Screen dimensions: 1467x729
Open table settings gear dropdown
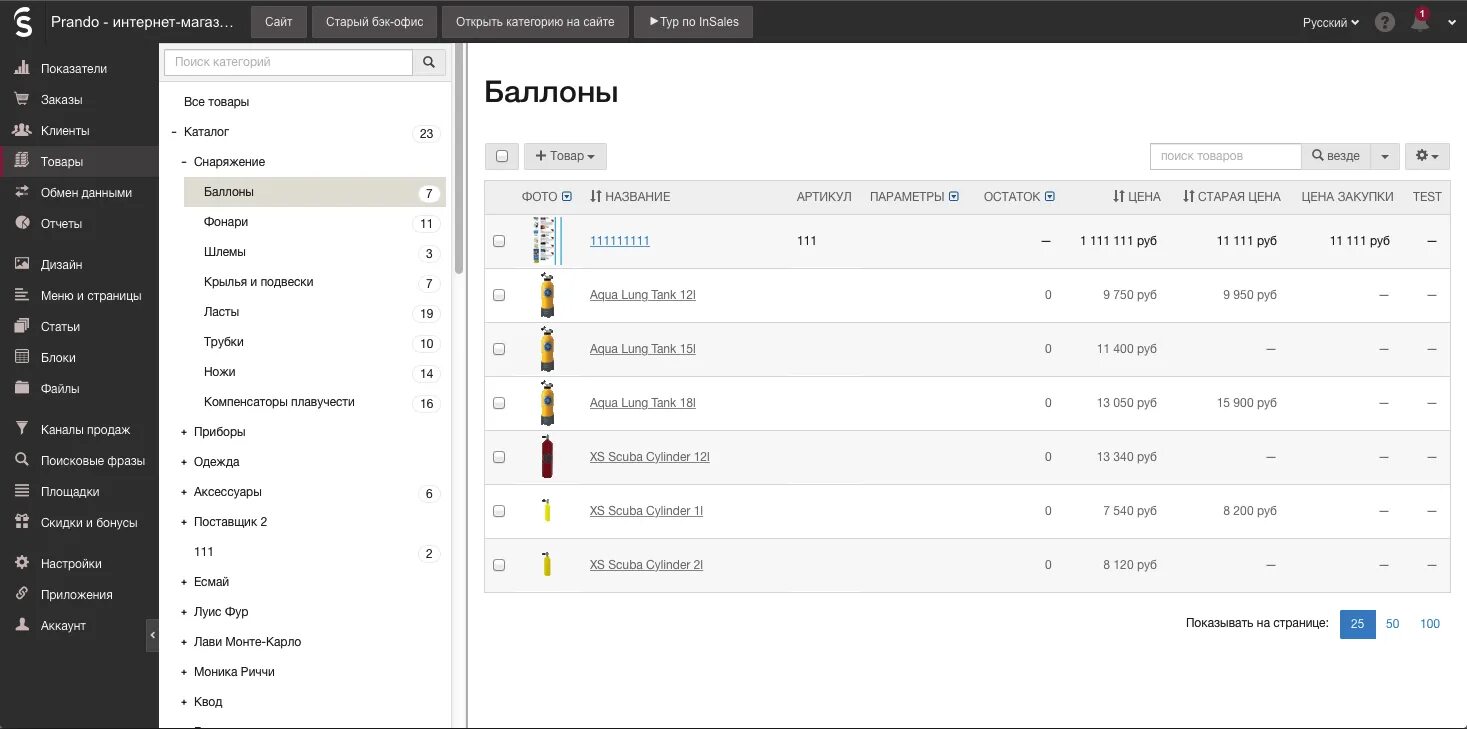pyautogui.click(x=1427, y=156)
